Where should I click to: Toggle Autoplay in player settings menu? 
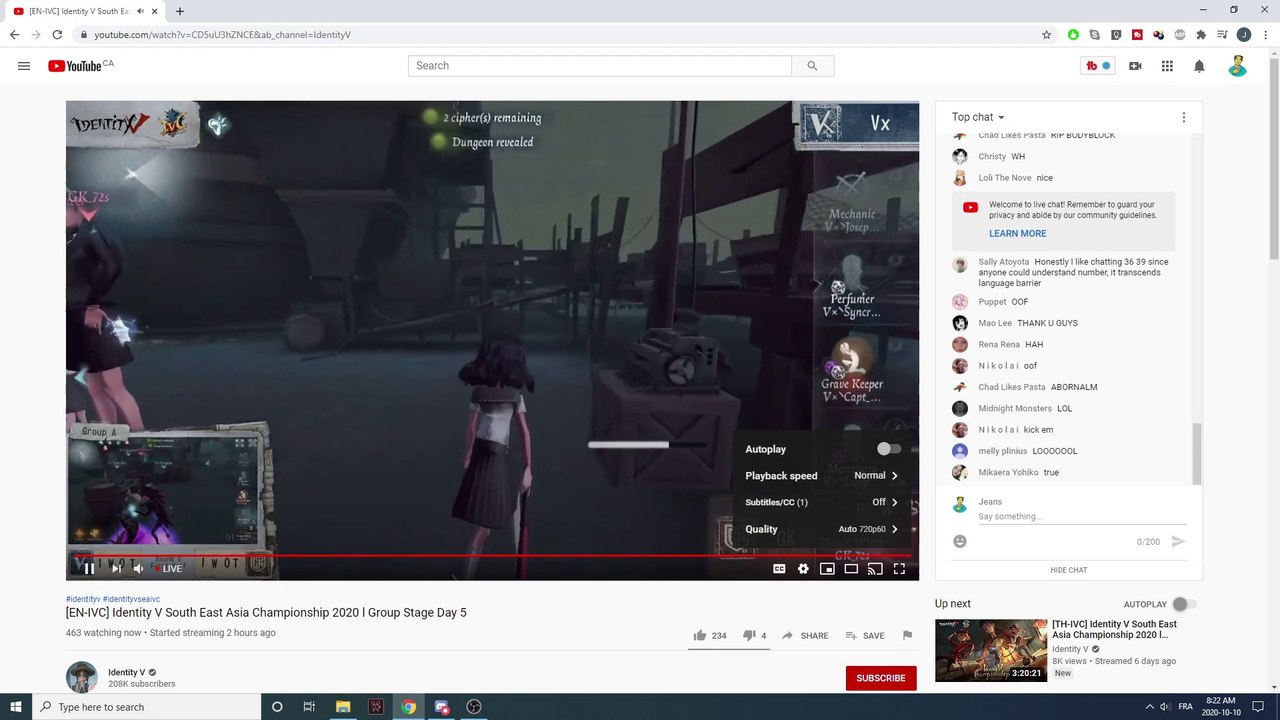889,449
